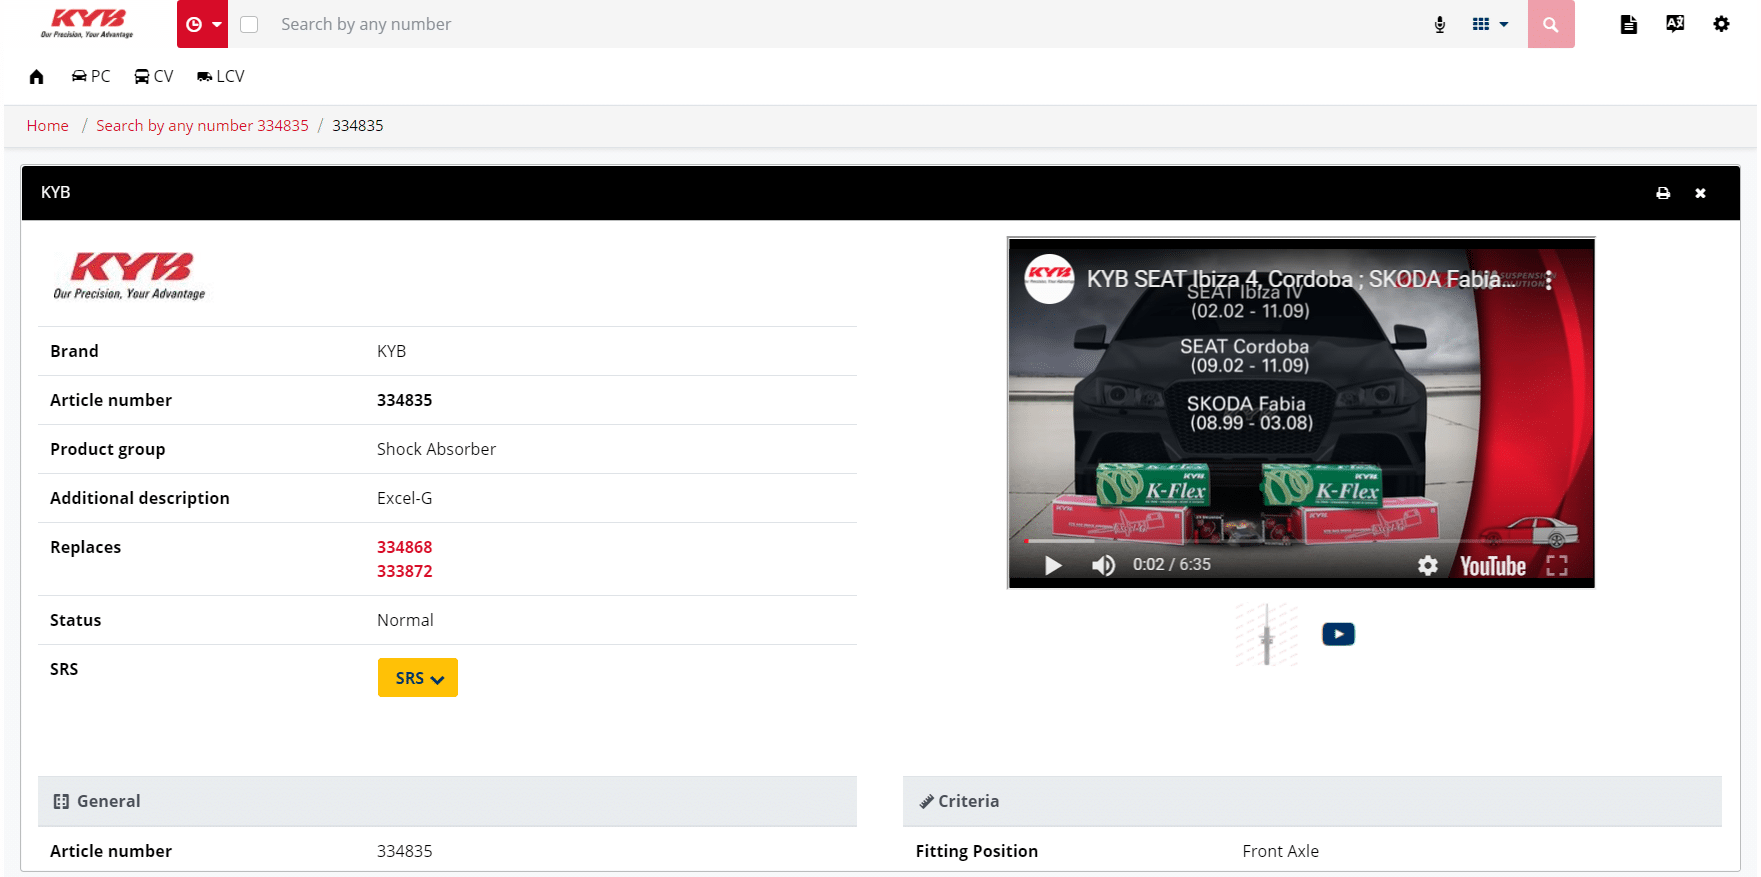1761x877 pixels.
Task: Open YouTube video options menu
Action: [1548, 281]
